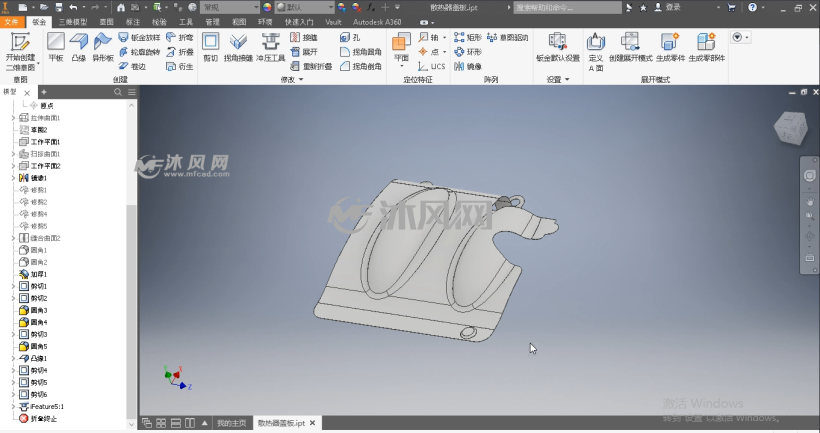Expand the iFeature5:1 tree node
820x433 pixels.
(13, 406)
